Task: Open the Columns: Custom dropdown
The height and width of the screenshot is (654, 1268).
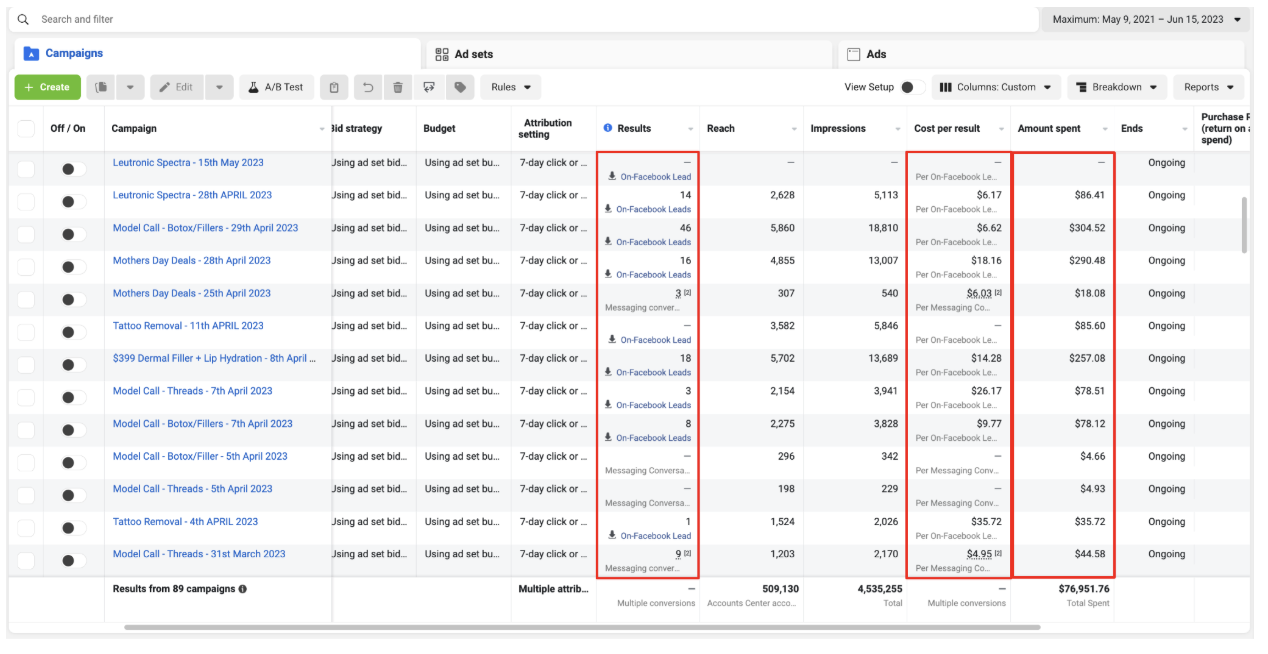Action: 996,87
